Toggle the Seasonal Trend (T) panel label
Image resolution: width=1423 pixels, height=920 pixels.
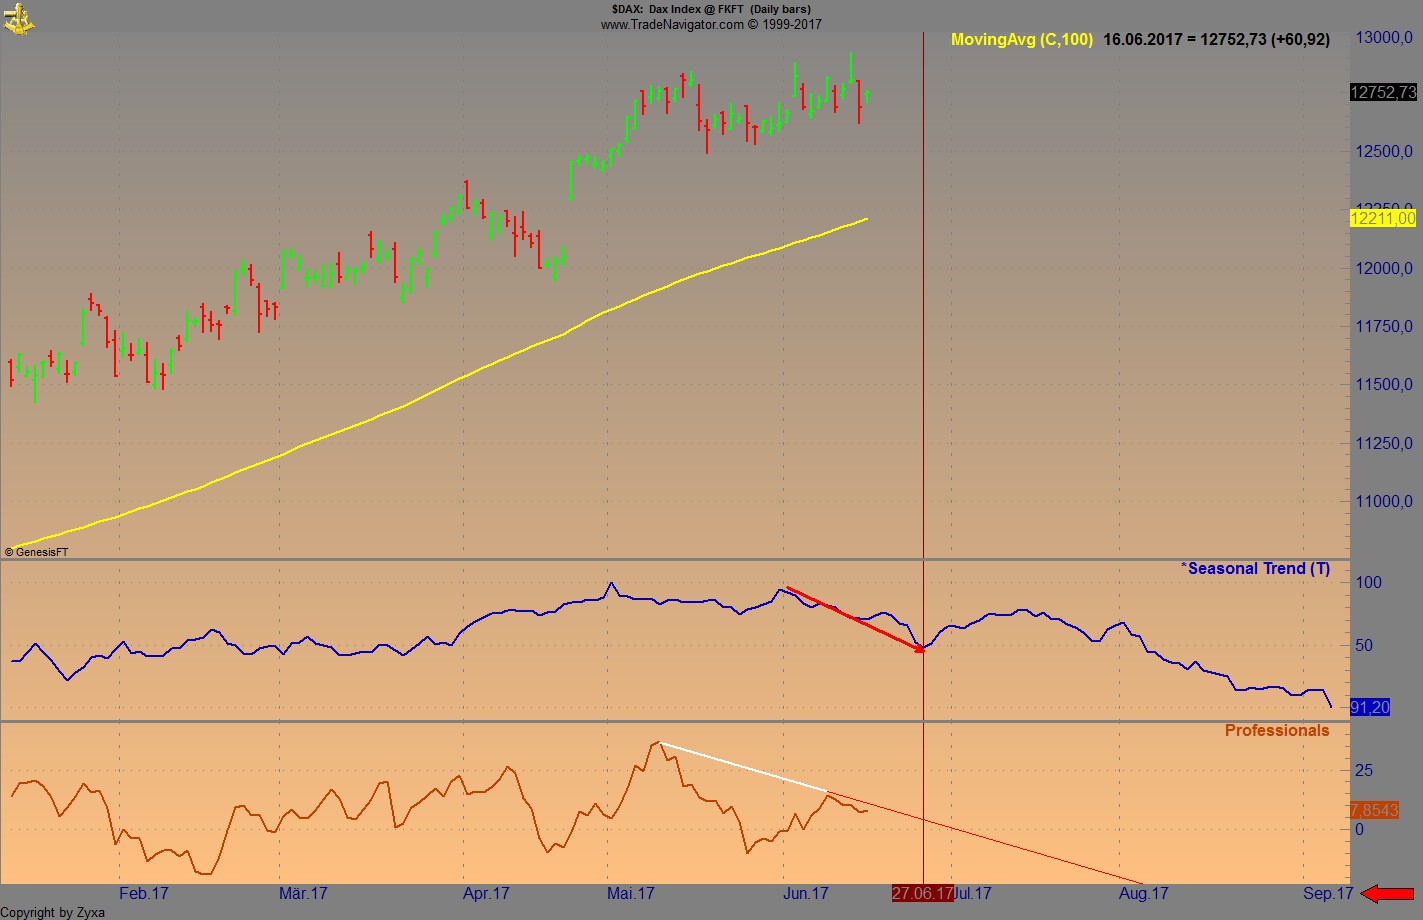pyautogui.click(x=1253, y=568)
